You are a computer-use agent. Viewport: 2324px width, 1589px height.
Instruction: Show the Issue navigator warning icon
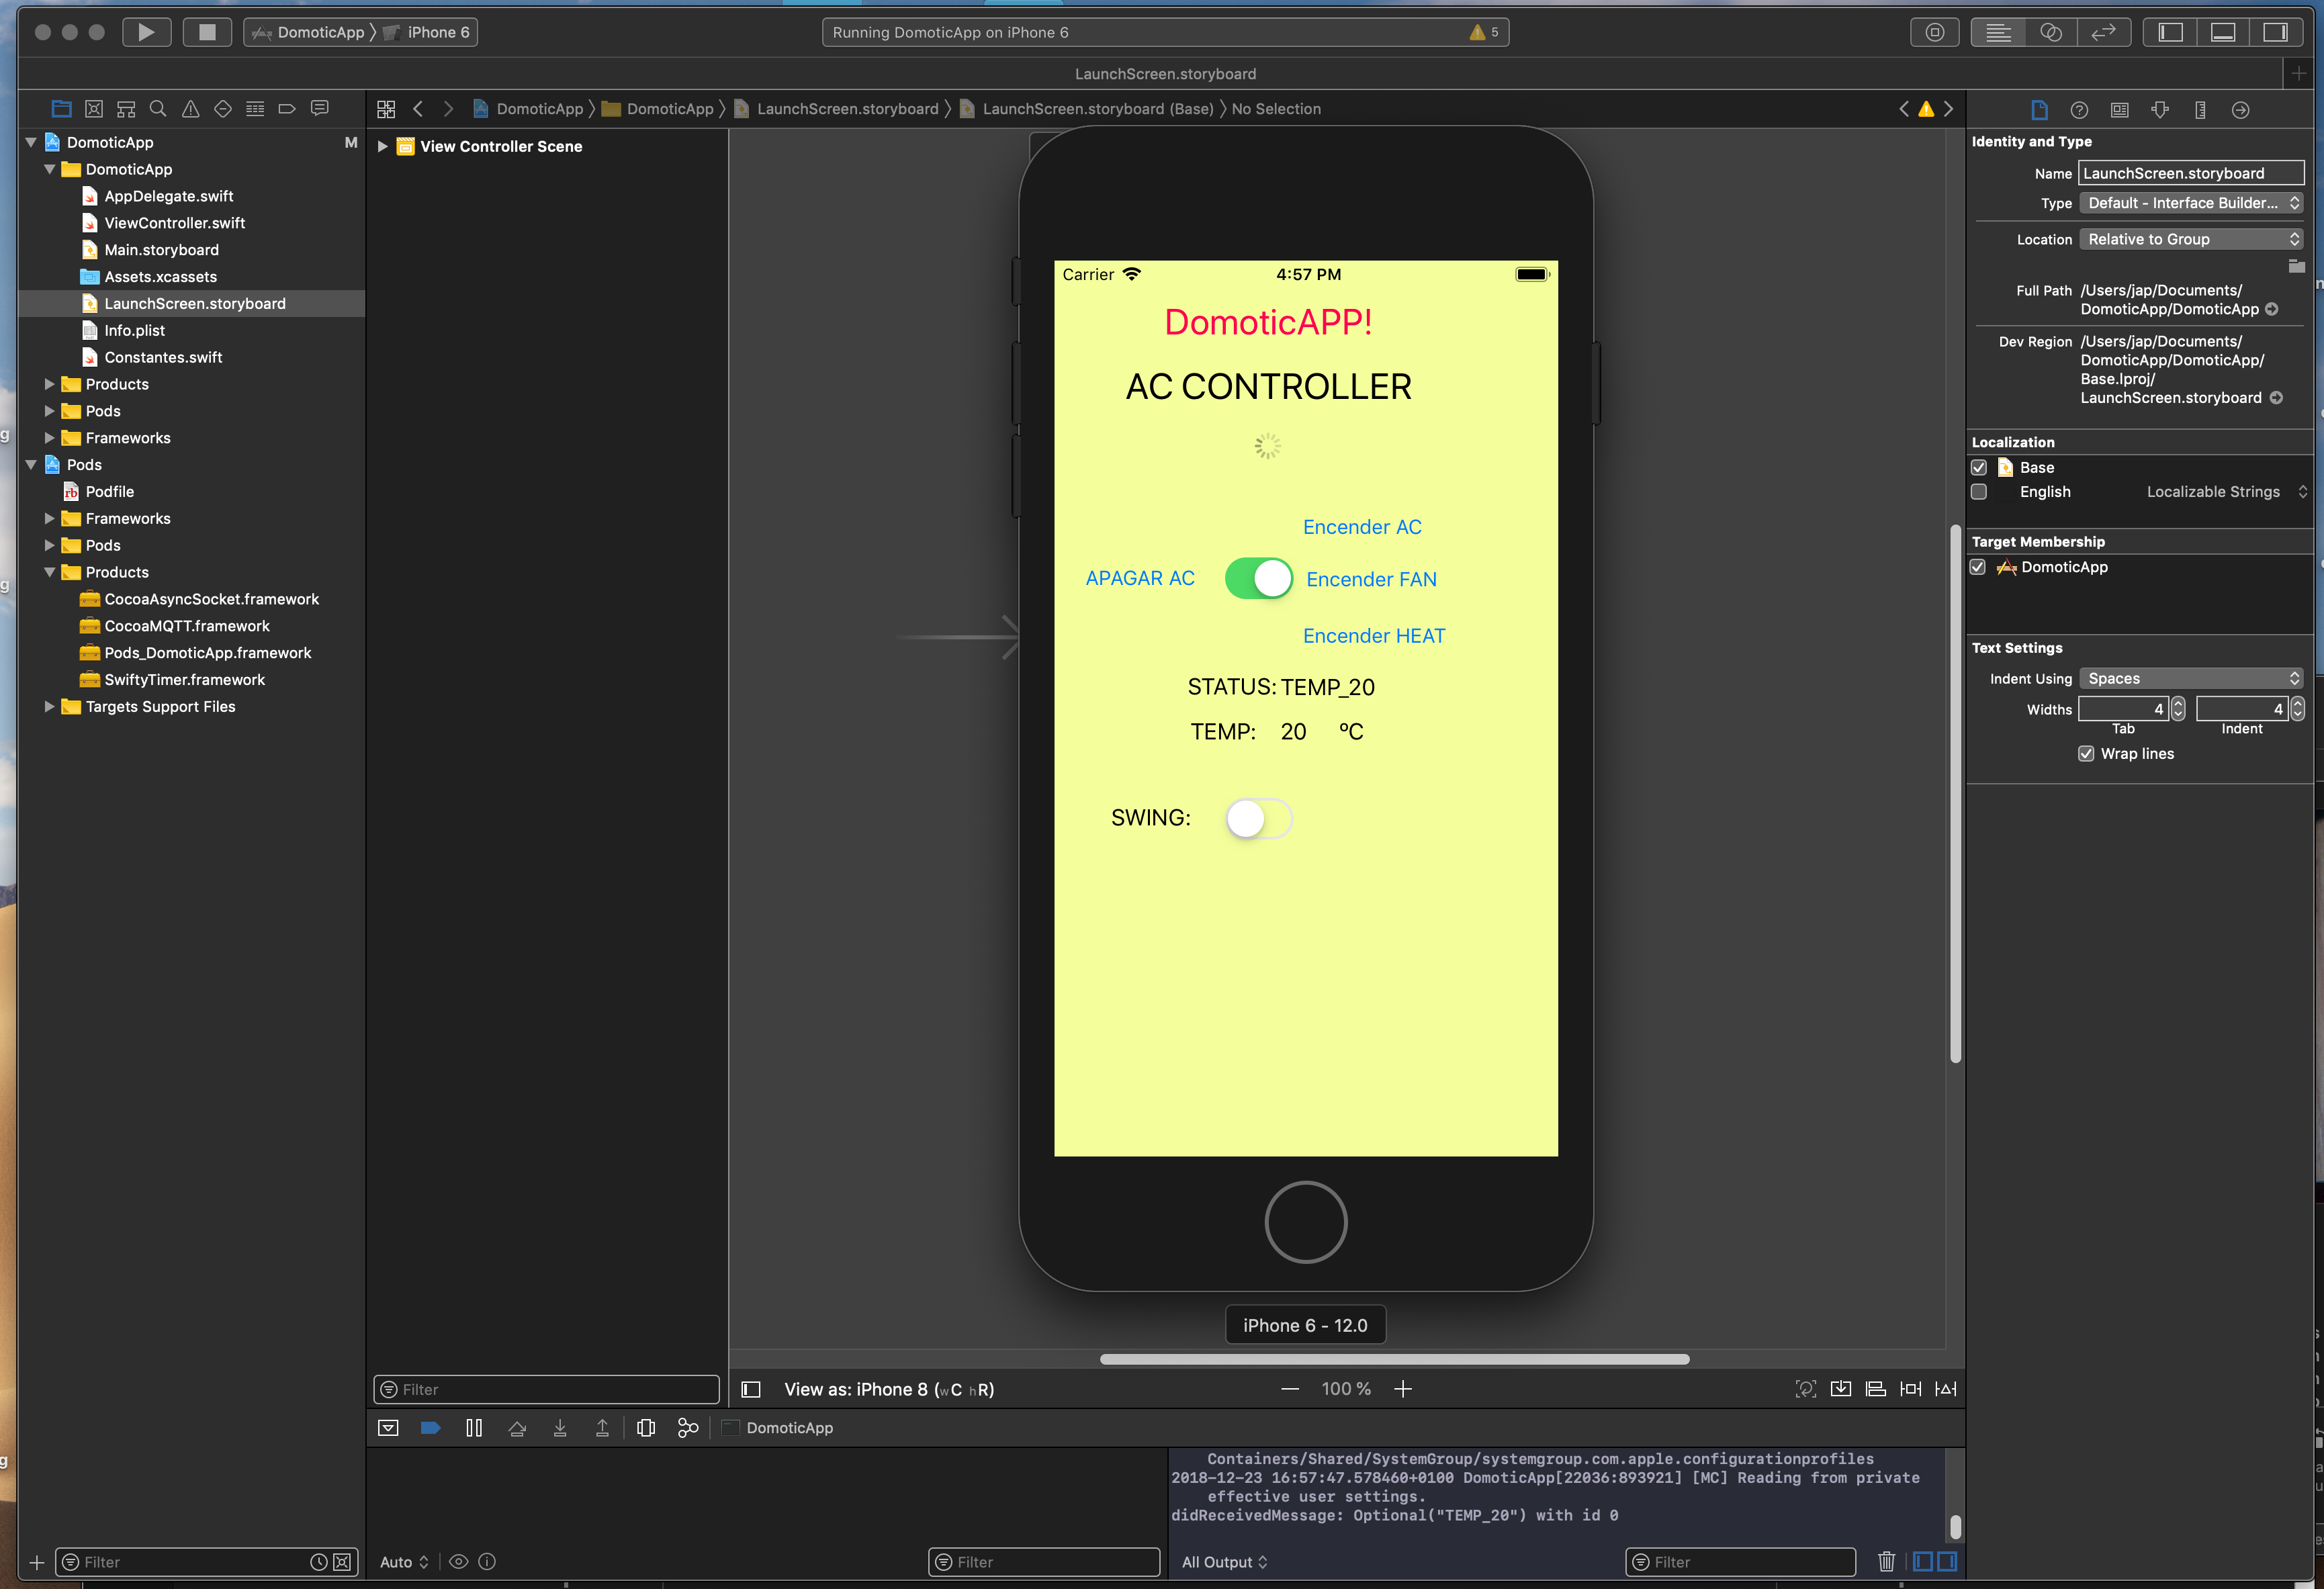pos(190,109)
